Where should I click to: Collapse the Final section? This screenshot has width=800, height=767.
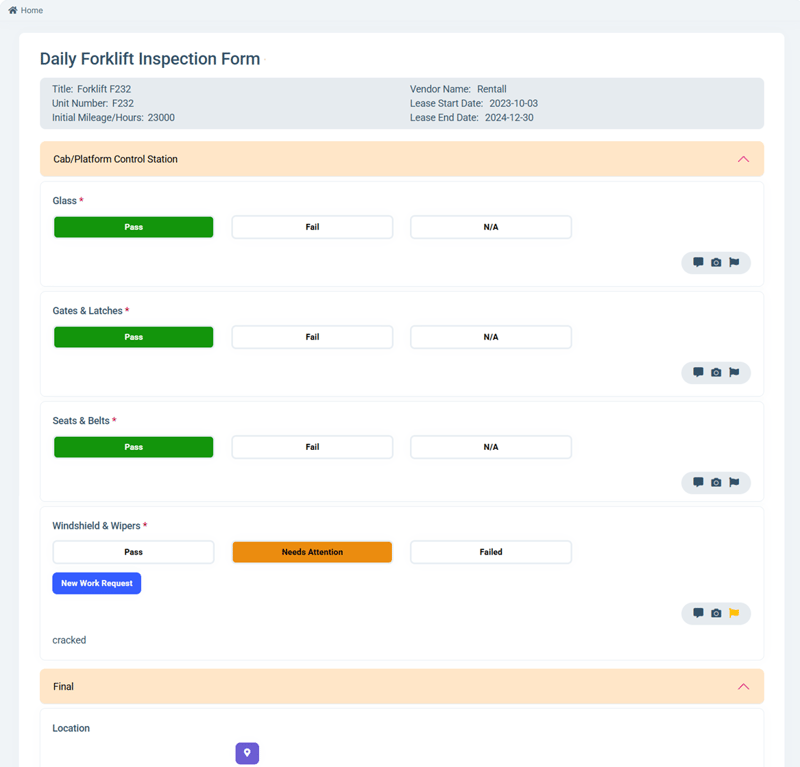click(743, 687)
